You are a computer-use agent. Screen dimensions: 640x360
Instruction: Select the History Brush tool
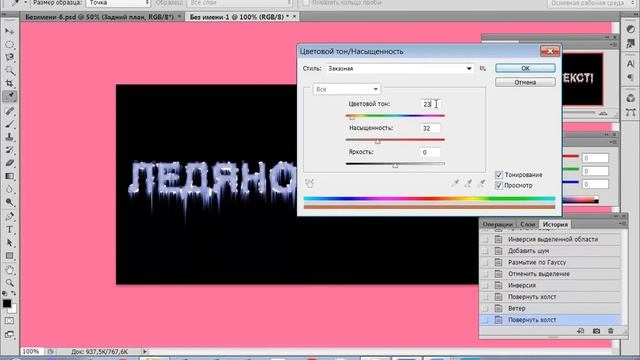[10, 150]
